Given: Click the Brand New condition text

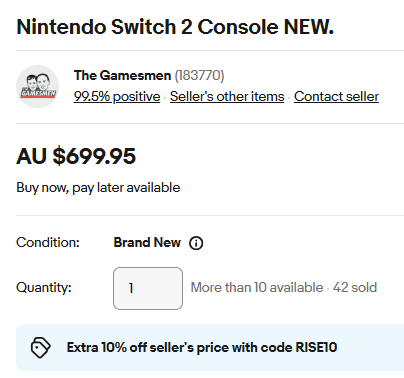Looking at the screenshot, I should pos(147,242).
